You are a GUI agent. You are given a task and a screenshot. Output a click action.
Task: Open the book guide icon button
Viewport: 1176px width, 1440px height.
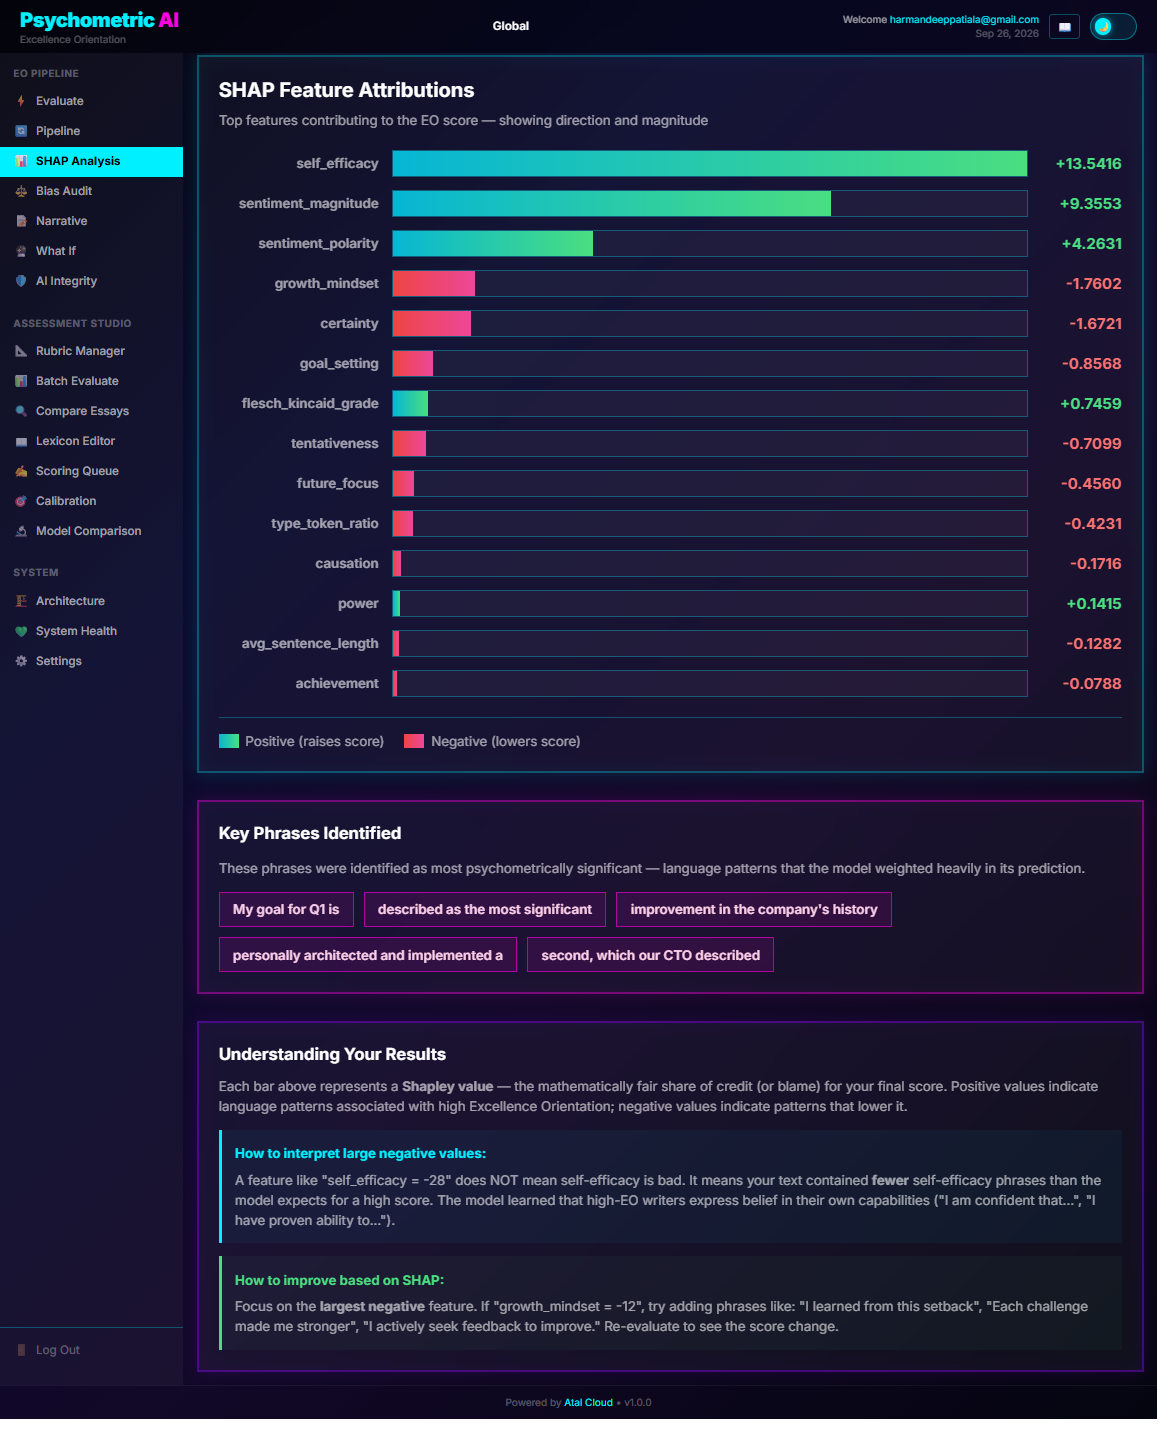[x=1064, y=27]
